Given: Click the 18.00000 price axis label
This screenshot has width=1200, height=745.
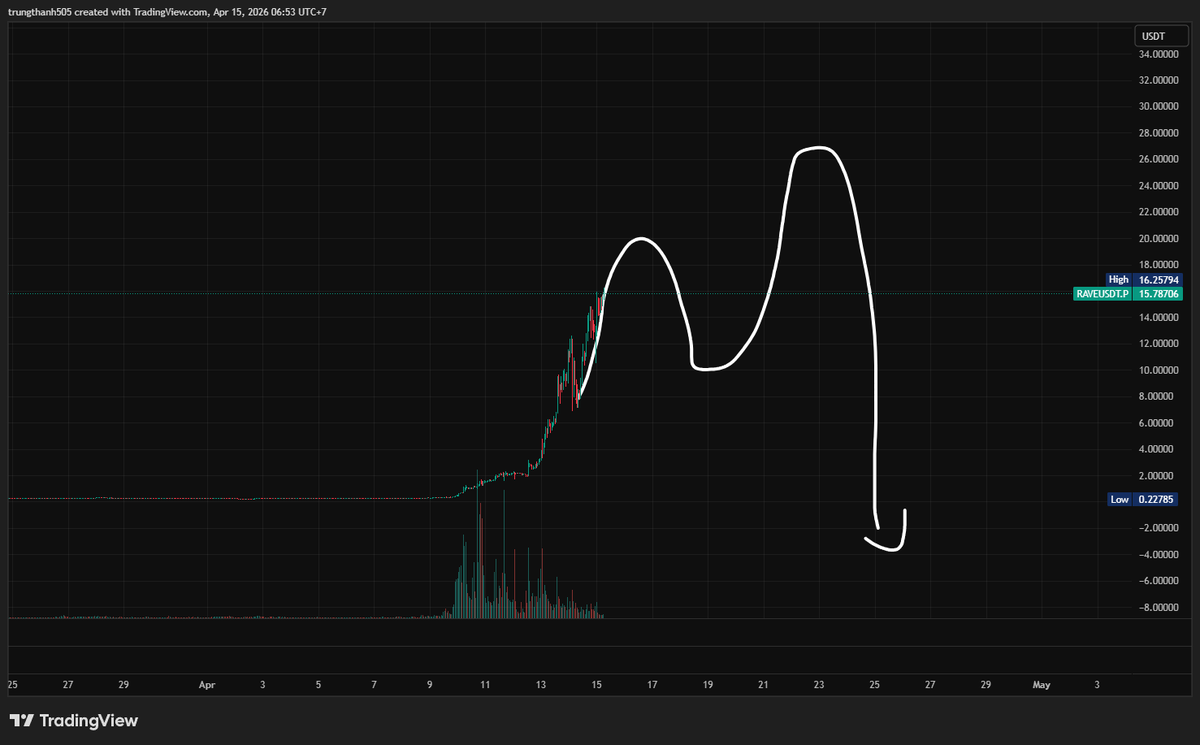Looking at the screenshot, I should click(1160, 265).
